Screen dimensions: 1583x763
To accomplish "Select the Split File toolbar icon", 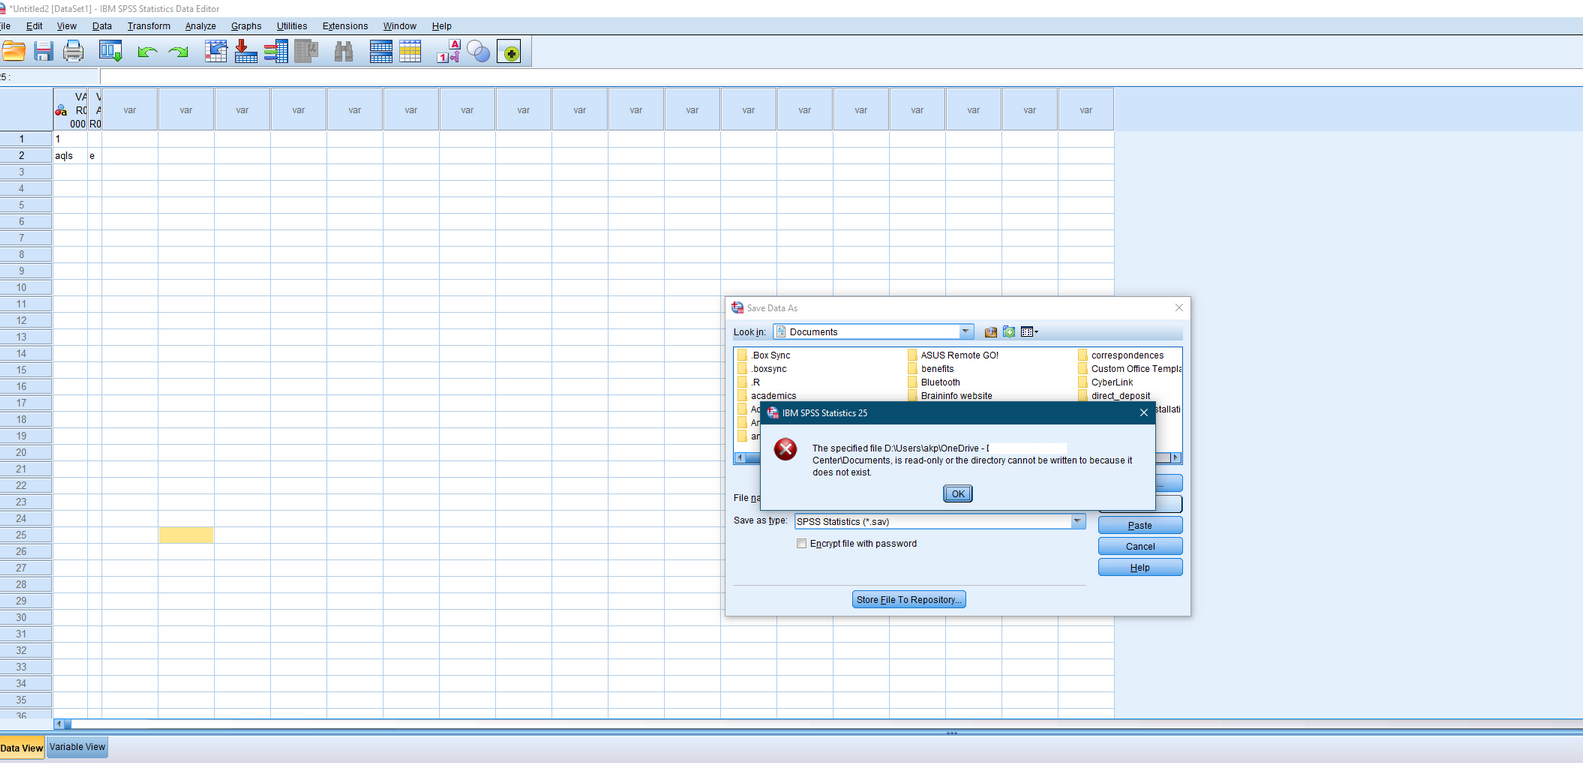I will [381, 52].
